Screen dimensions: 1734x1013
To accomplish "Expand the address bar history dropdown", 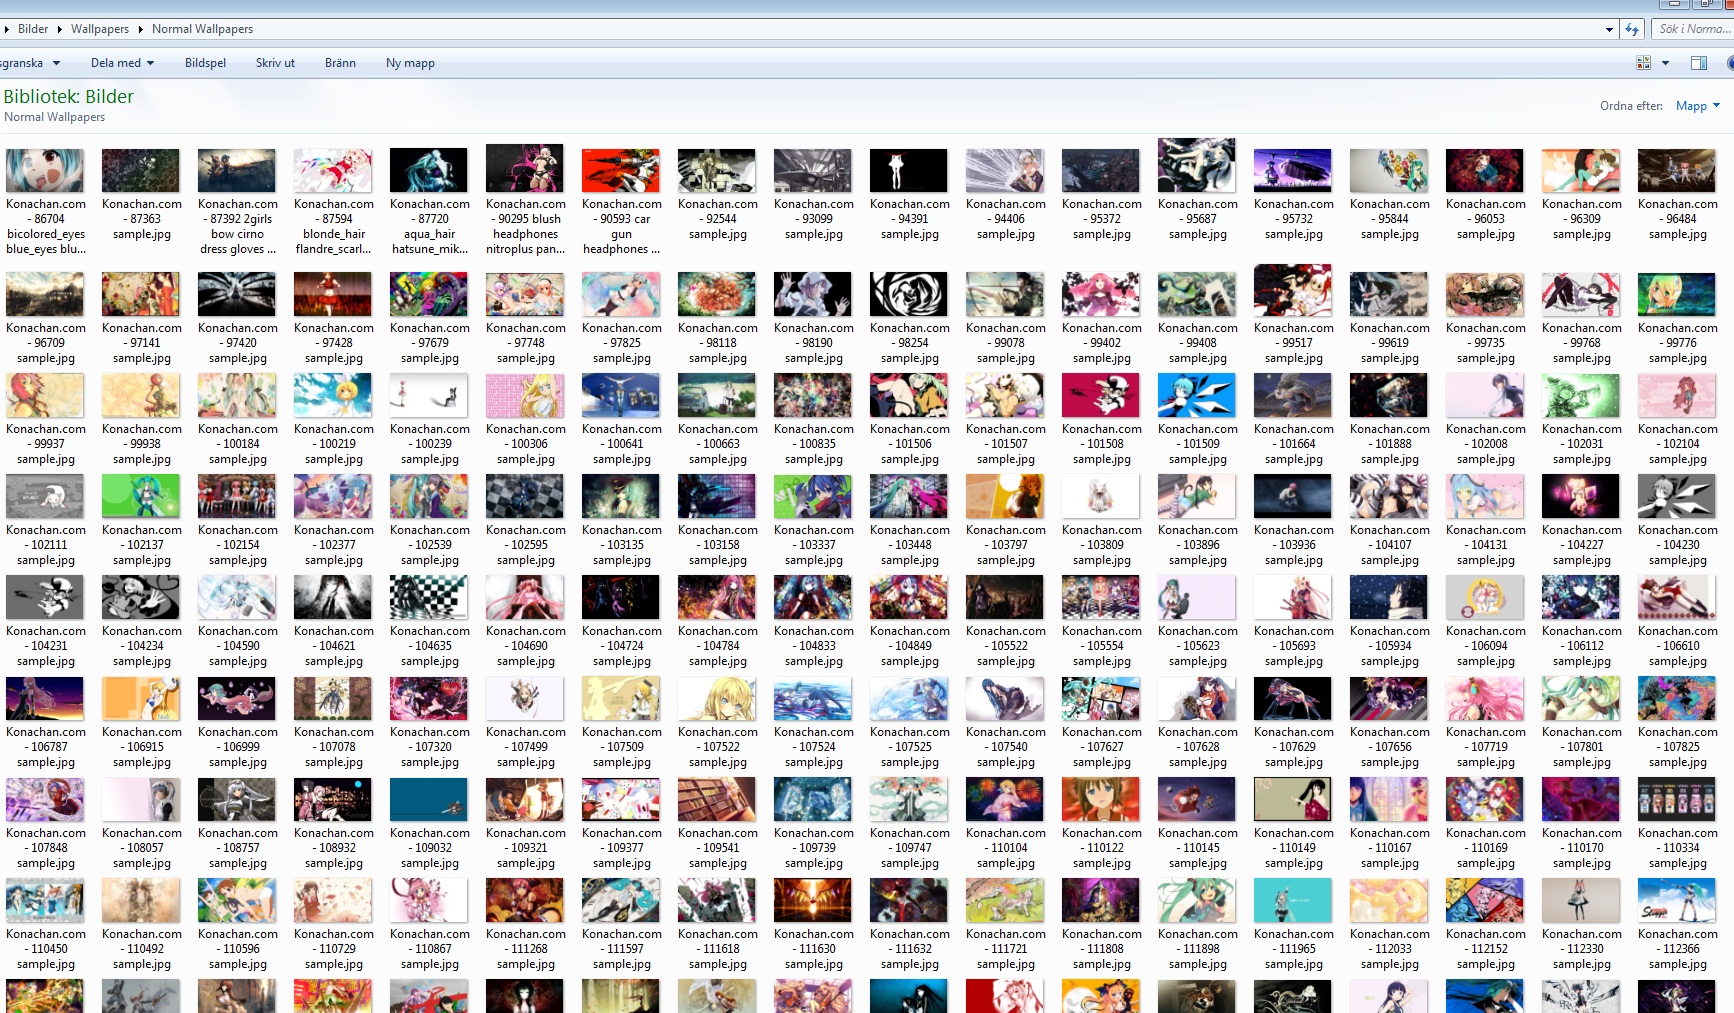I will 1609,29.
